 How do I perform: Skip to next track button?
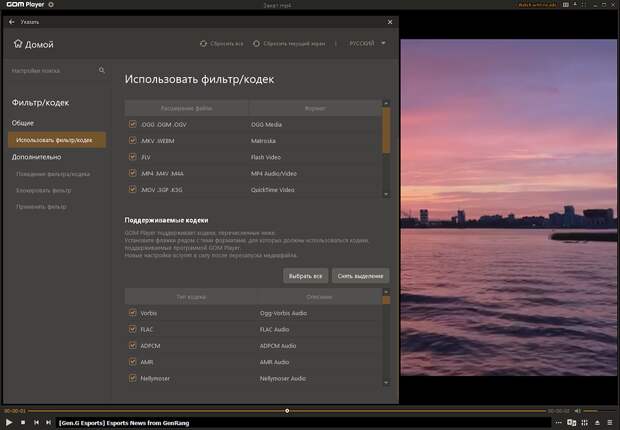click(x=49, y=422)
